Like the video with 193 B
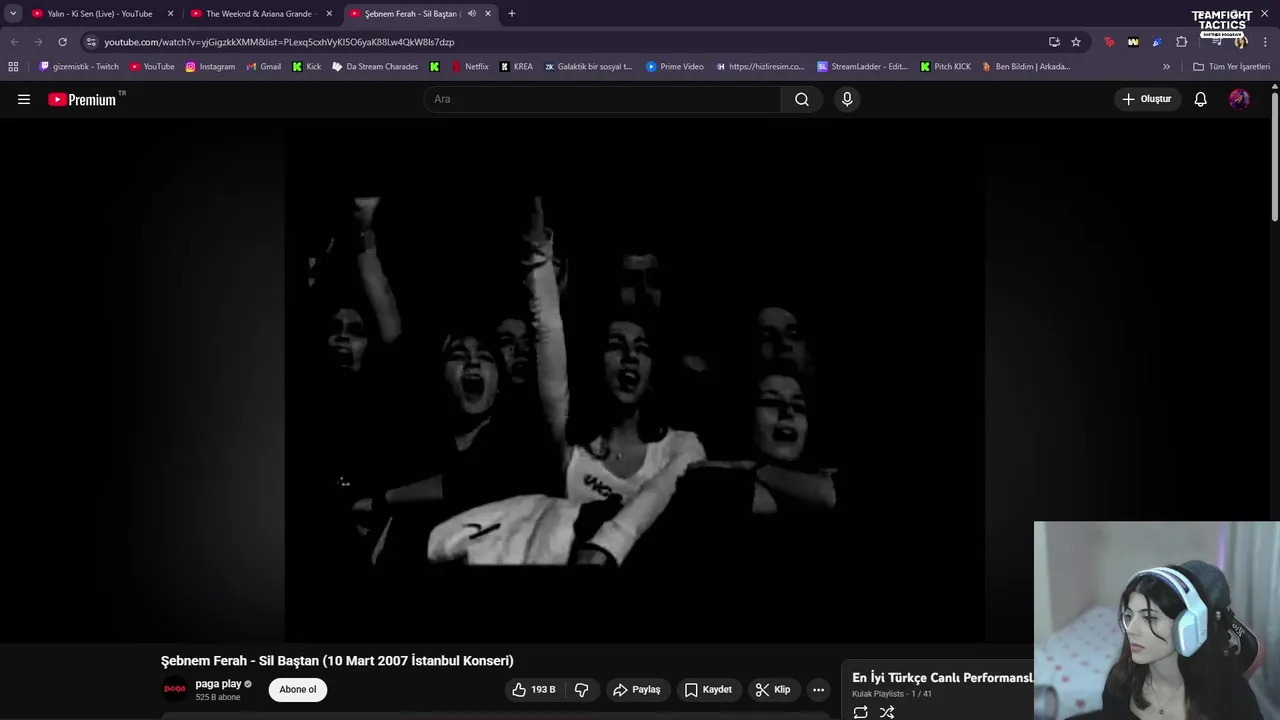The height and width of the screenshot is (720, 1280). (x=533, y=689)
